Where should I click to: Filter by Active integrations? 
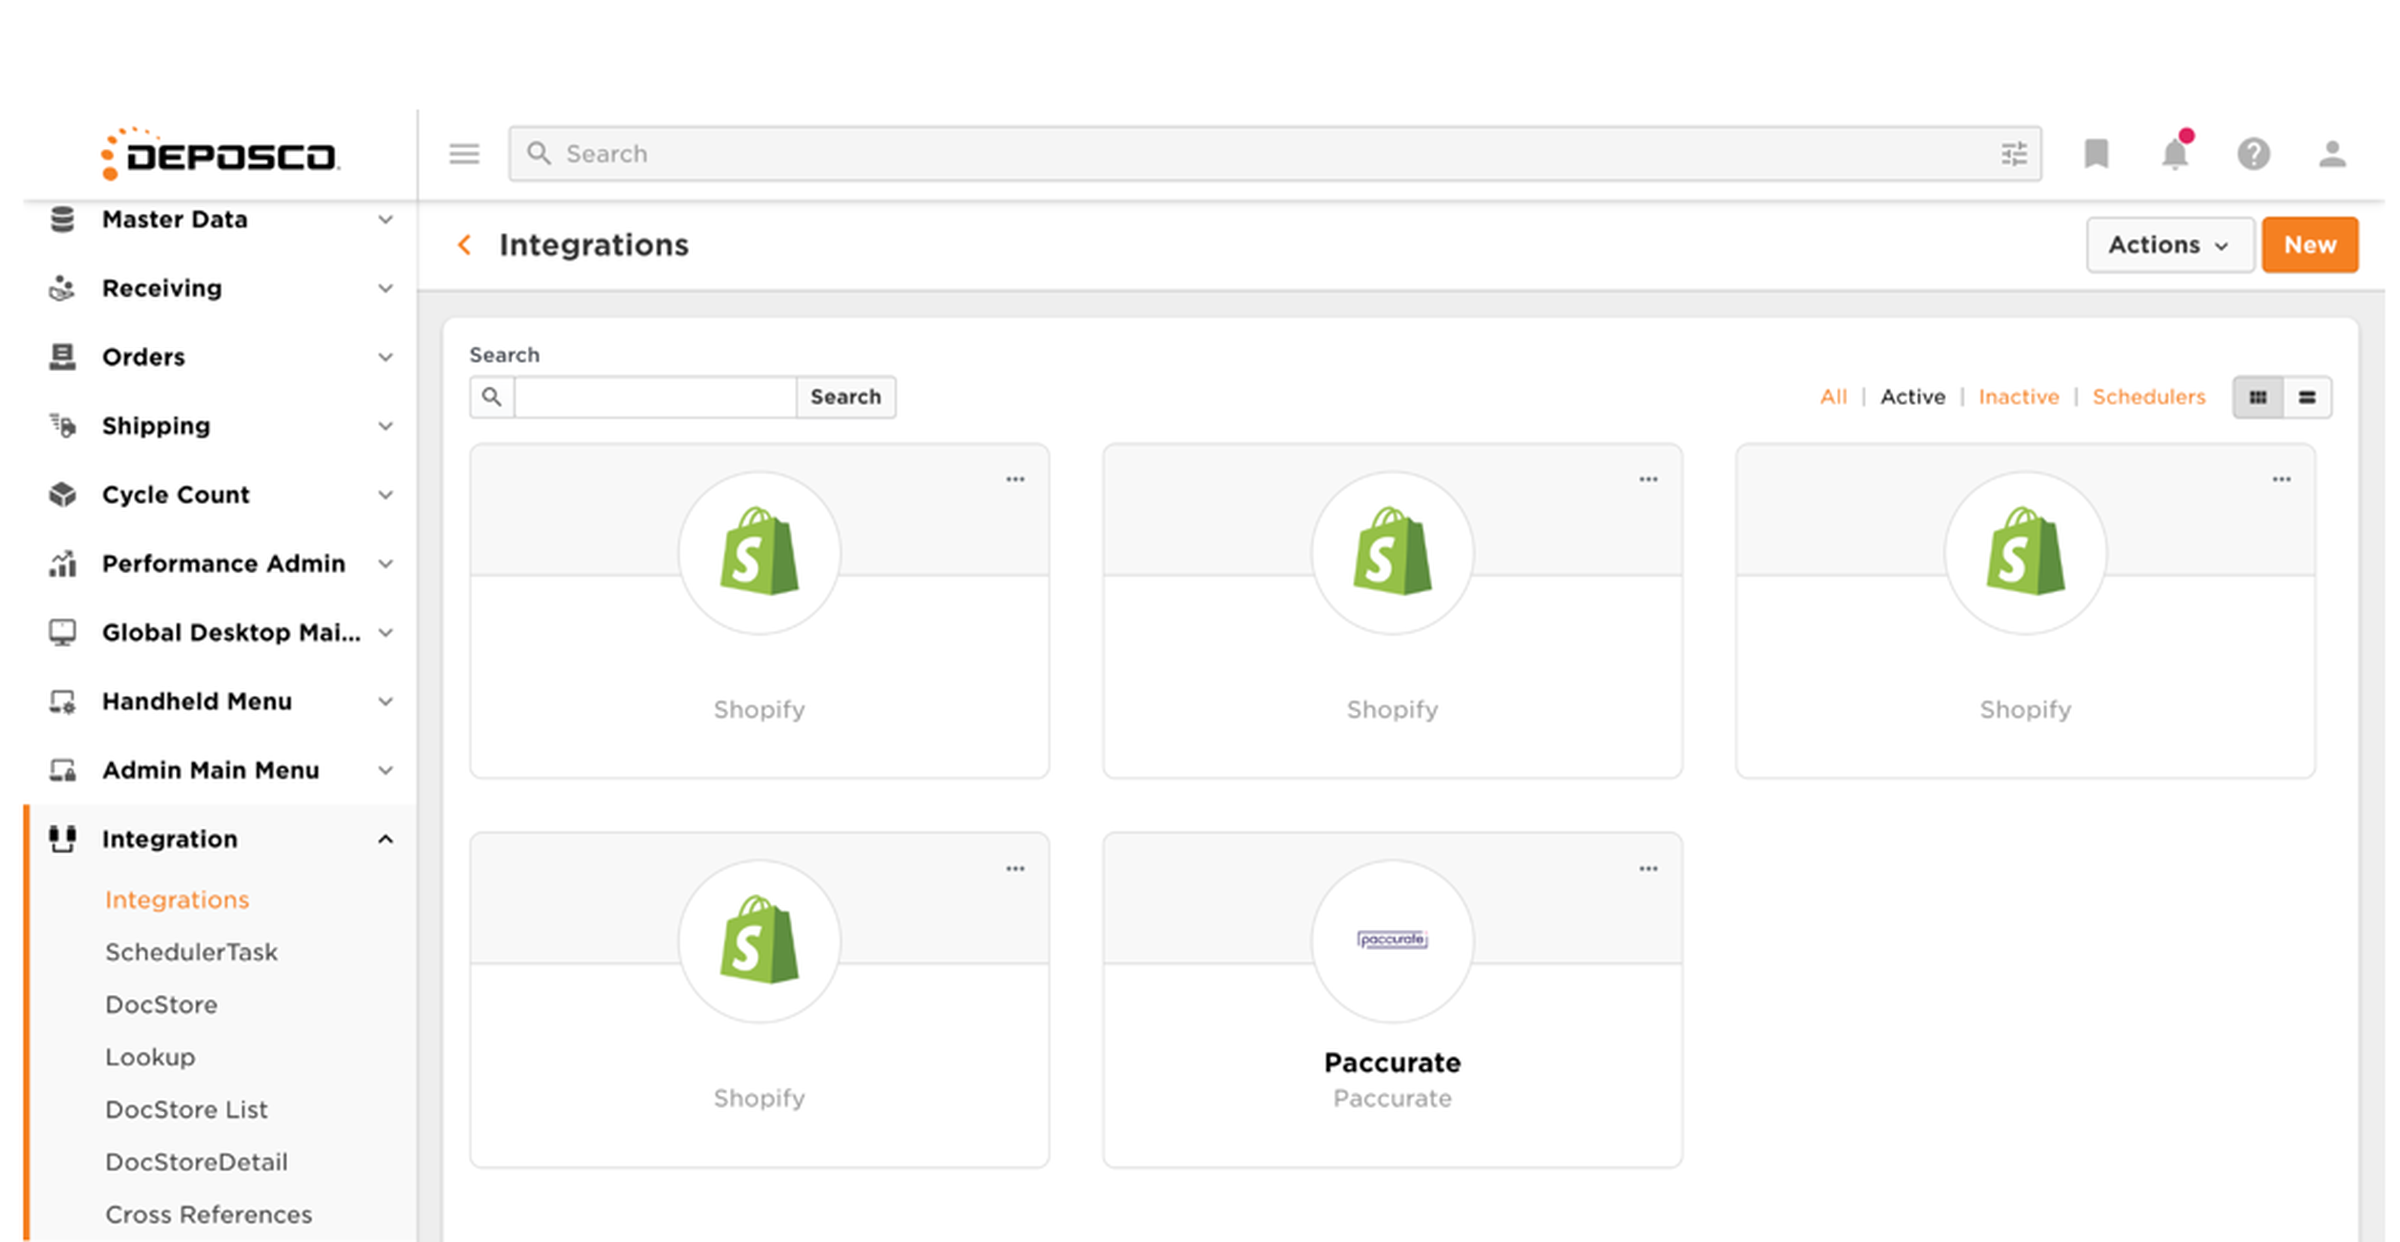tap(1912, 397)
